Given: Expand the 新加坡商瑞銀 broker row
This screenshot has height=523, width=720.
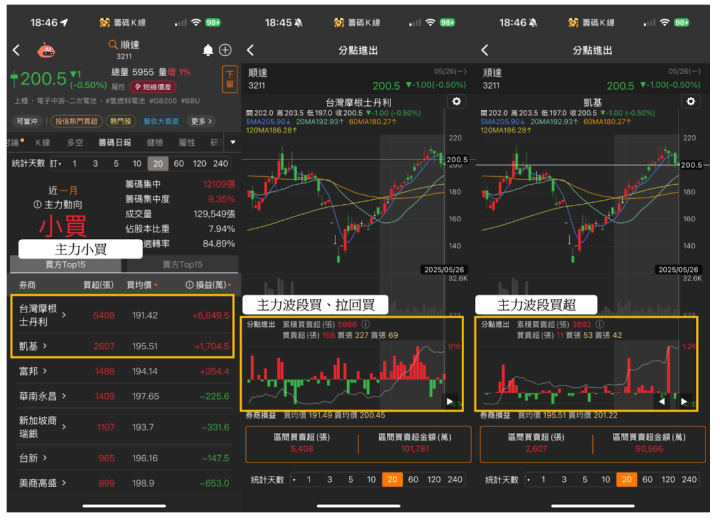Looking at the screenshot, I should [124, 427].
